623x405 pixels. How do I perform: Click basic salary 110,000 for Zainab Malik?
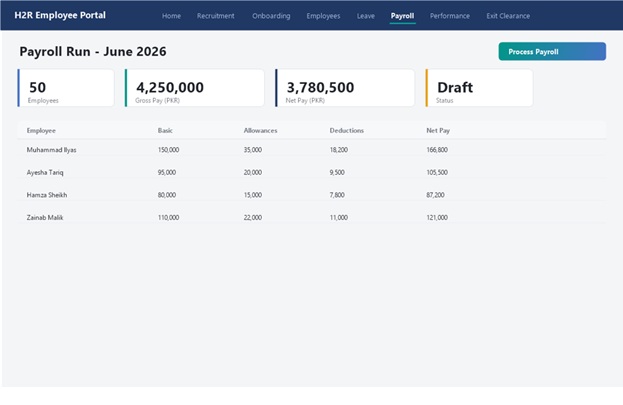coord(168,218)
